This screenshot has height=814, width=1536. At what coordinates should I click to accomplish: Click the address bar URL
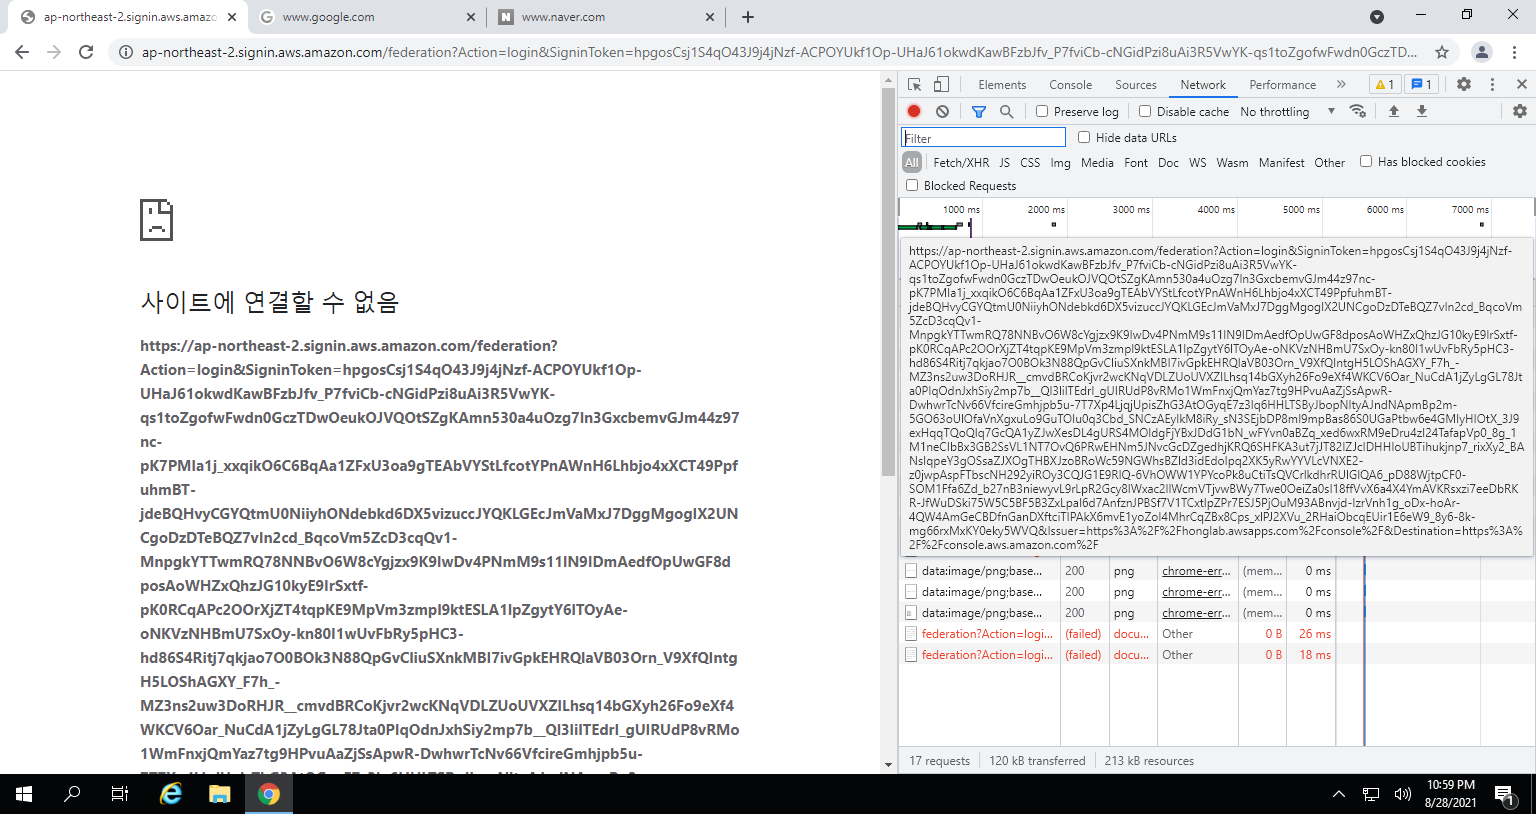pyautogui.click(x=779, y=52)
